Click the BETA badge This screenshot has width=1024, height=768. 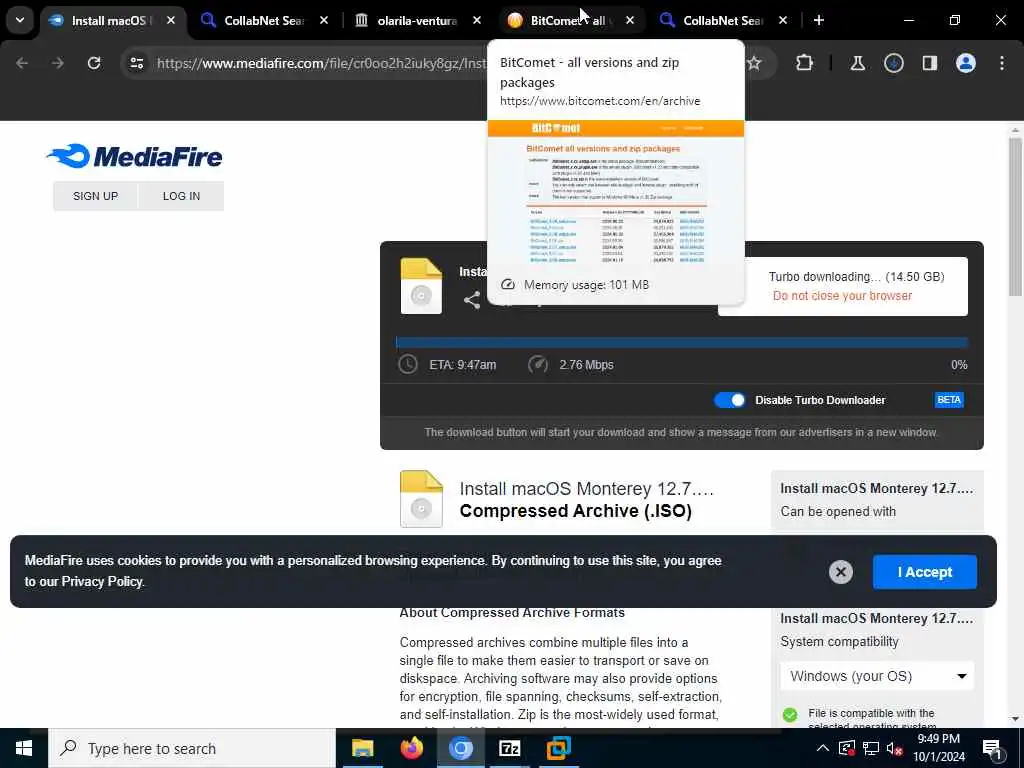coord(949,400)
